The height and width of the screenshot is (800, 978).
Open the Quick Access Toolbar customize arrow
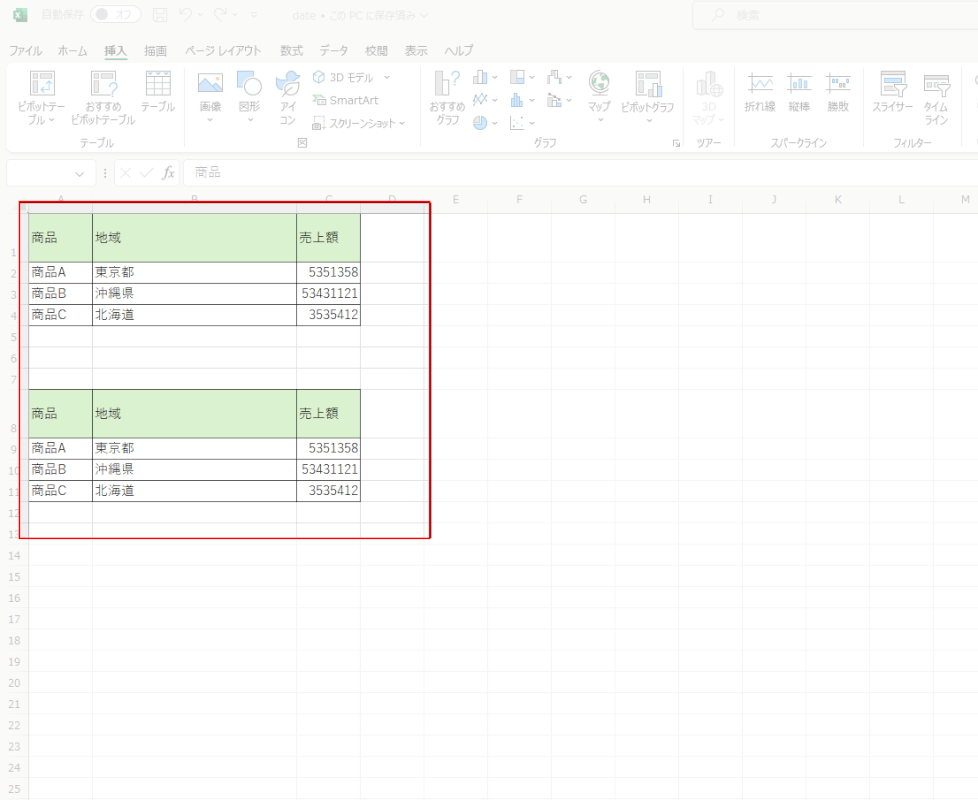(x=254, y=15)
